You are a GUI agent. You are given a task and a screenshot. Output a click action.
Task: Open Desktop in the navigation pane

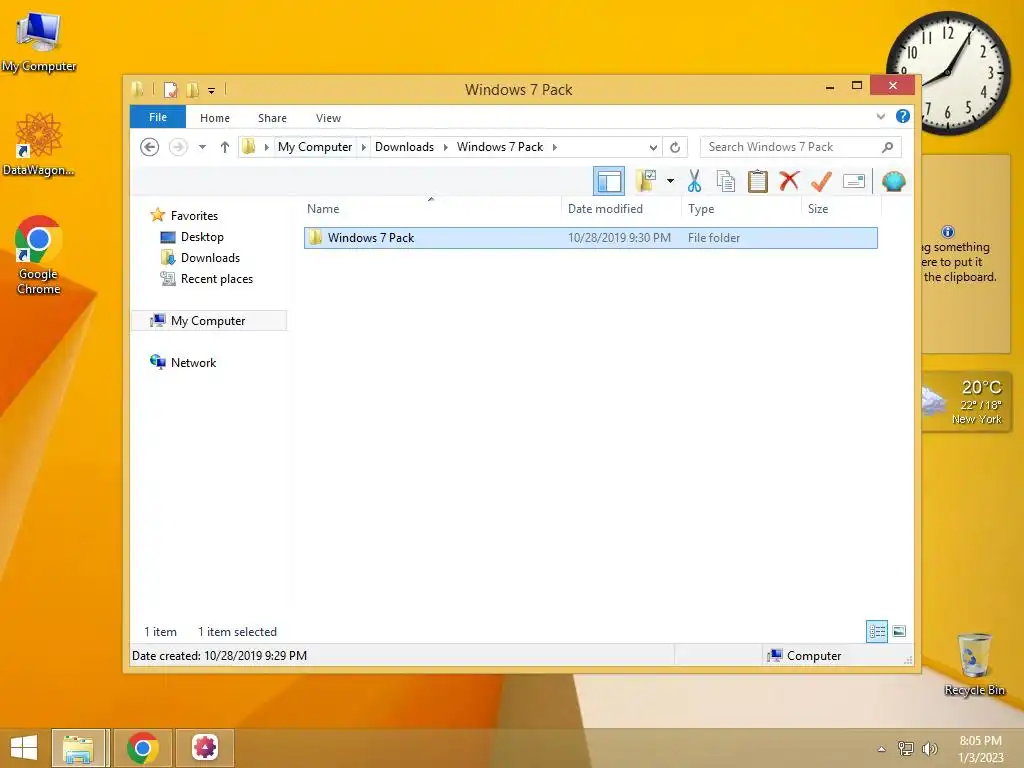click(x=202, y=236)
